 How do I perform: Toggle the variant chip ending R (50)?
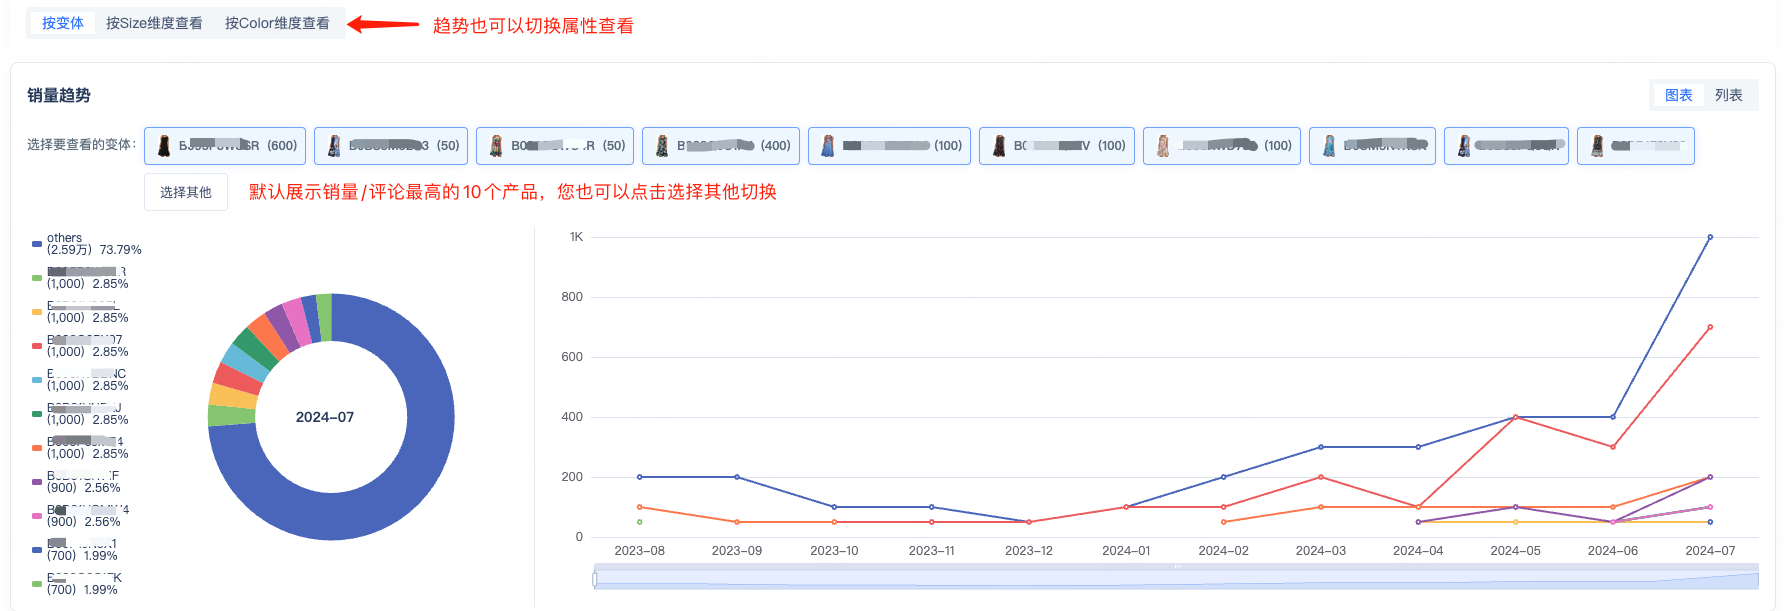point(555,146)
